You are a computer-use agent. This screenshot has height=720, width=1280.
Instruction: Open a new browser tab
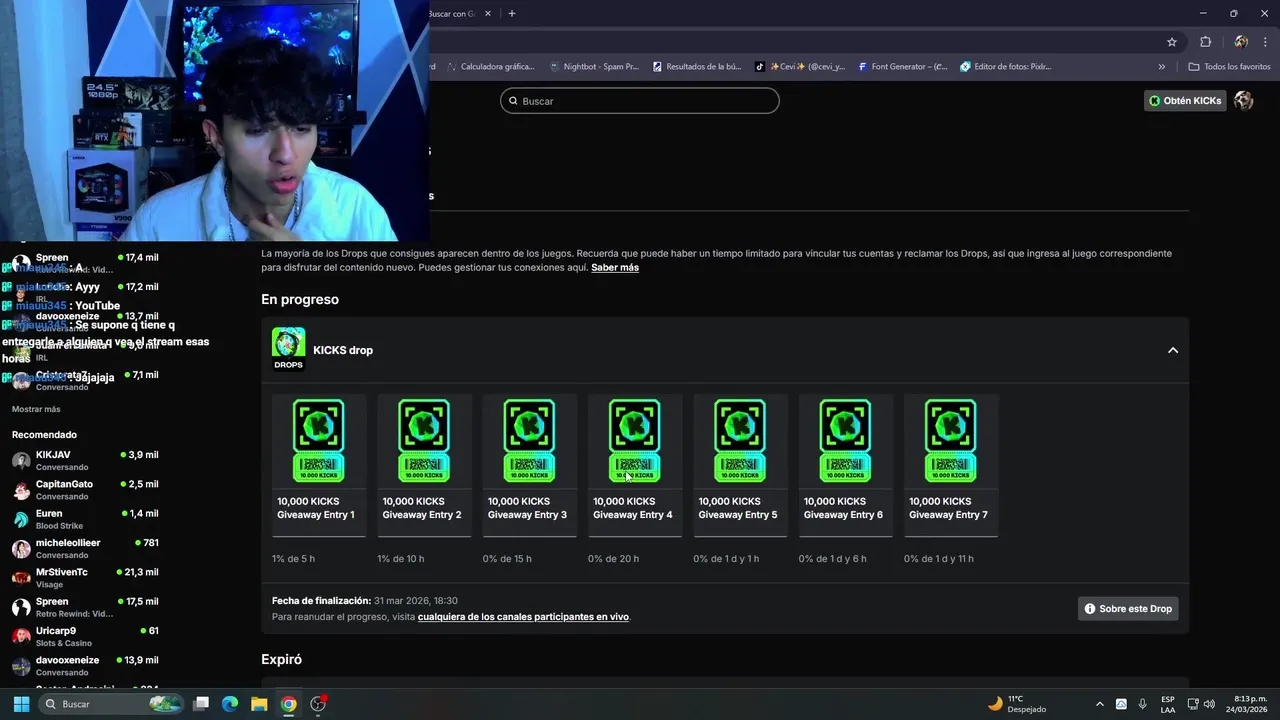click(512, 14)
